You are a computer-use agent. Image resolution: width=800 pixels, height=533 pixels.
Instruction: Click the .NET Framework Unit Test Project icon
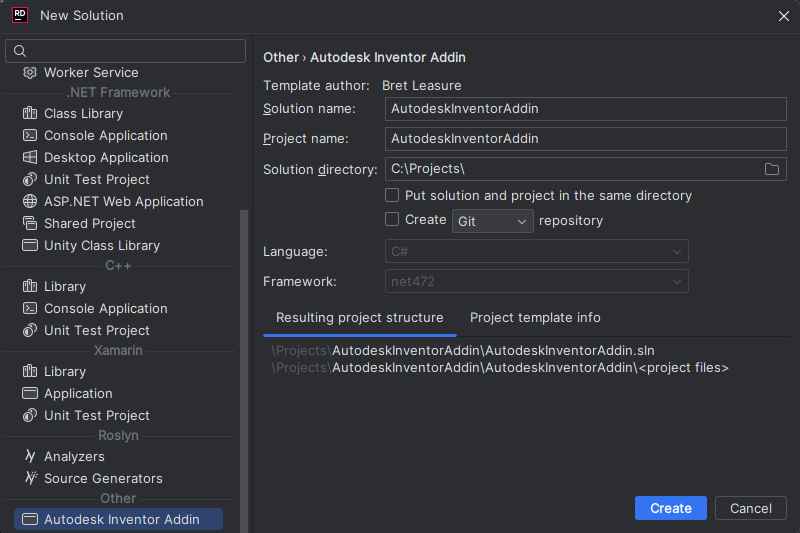[30, 179]
